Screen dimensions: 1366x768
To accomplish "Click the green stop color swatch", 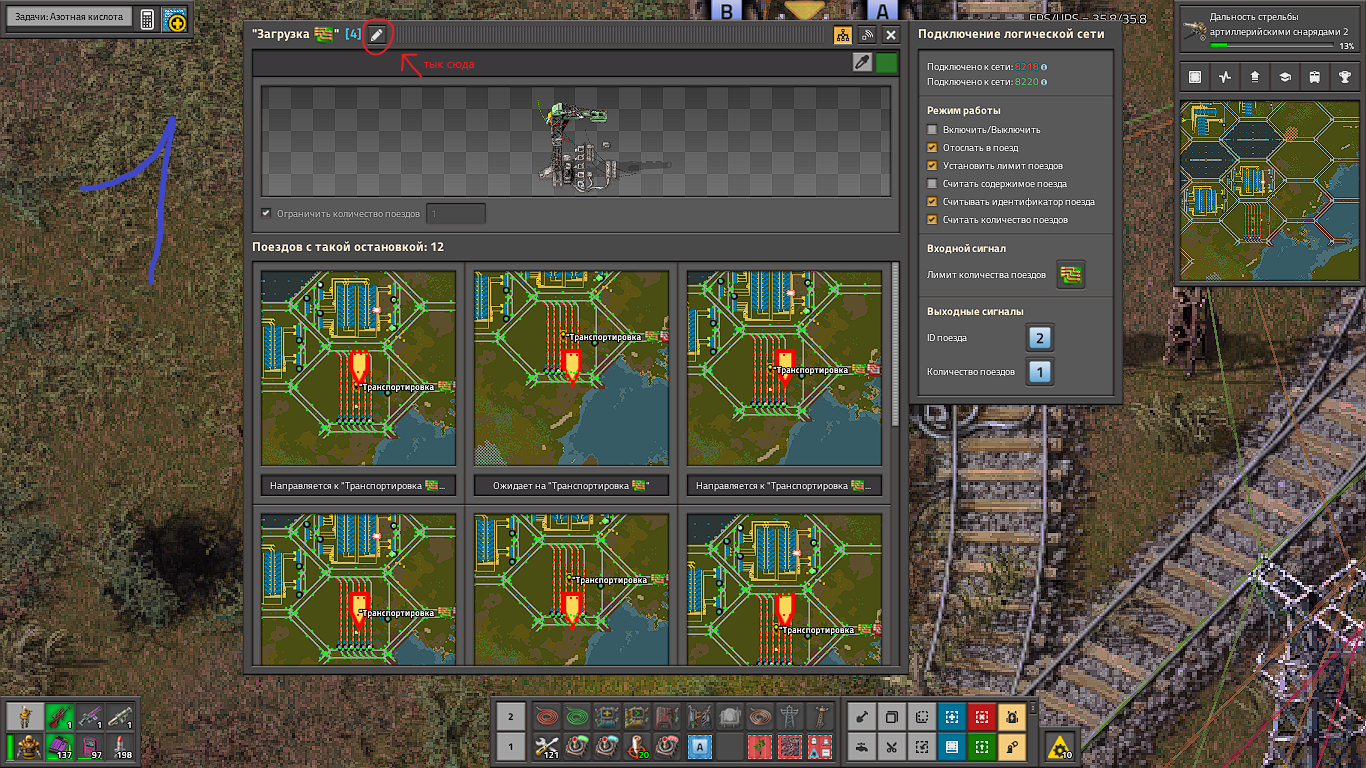I will pyautogui.click(x=886, y=63).
